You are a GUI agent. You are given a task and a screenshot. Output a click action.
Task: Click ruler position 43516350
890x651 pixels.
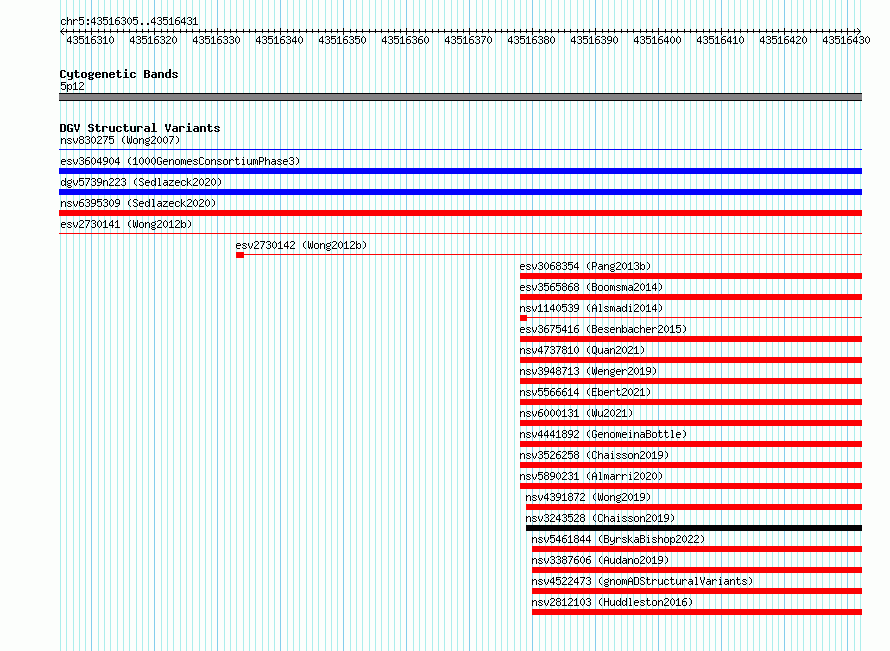(x=342, y=40)
